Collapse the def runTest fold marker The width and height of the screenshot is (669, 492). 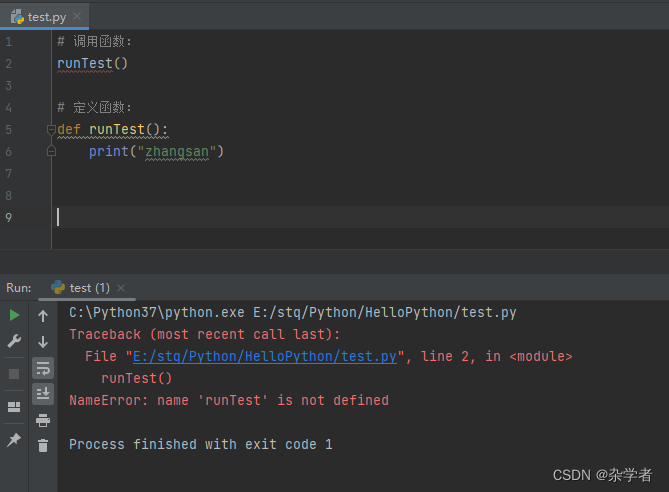[51, 129]
